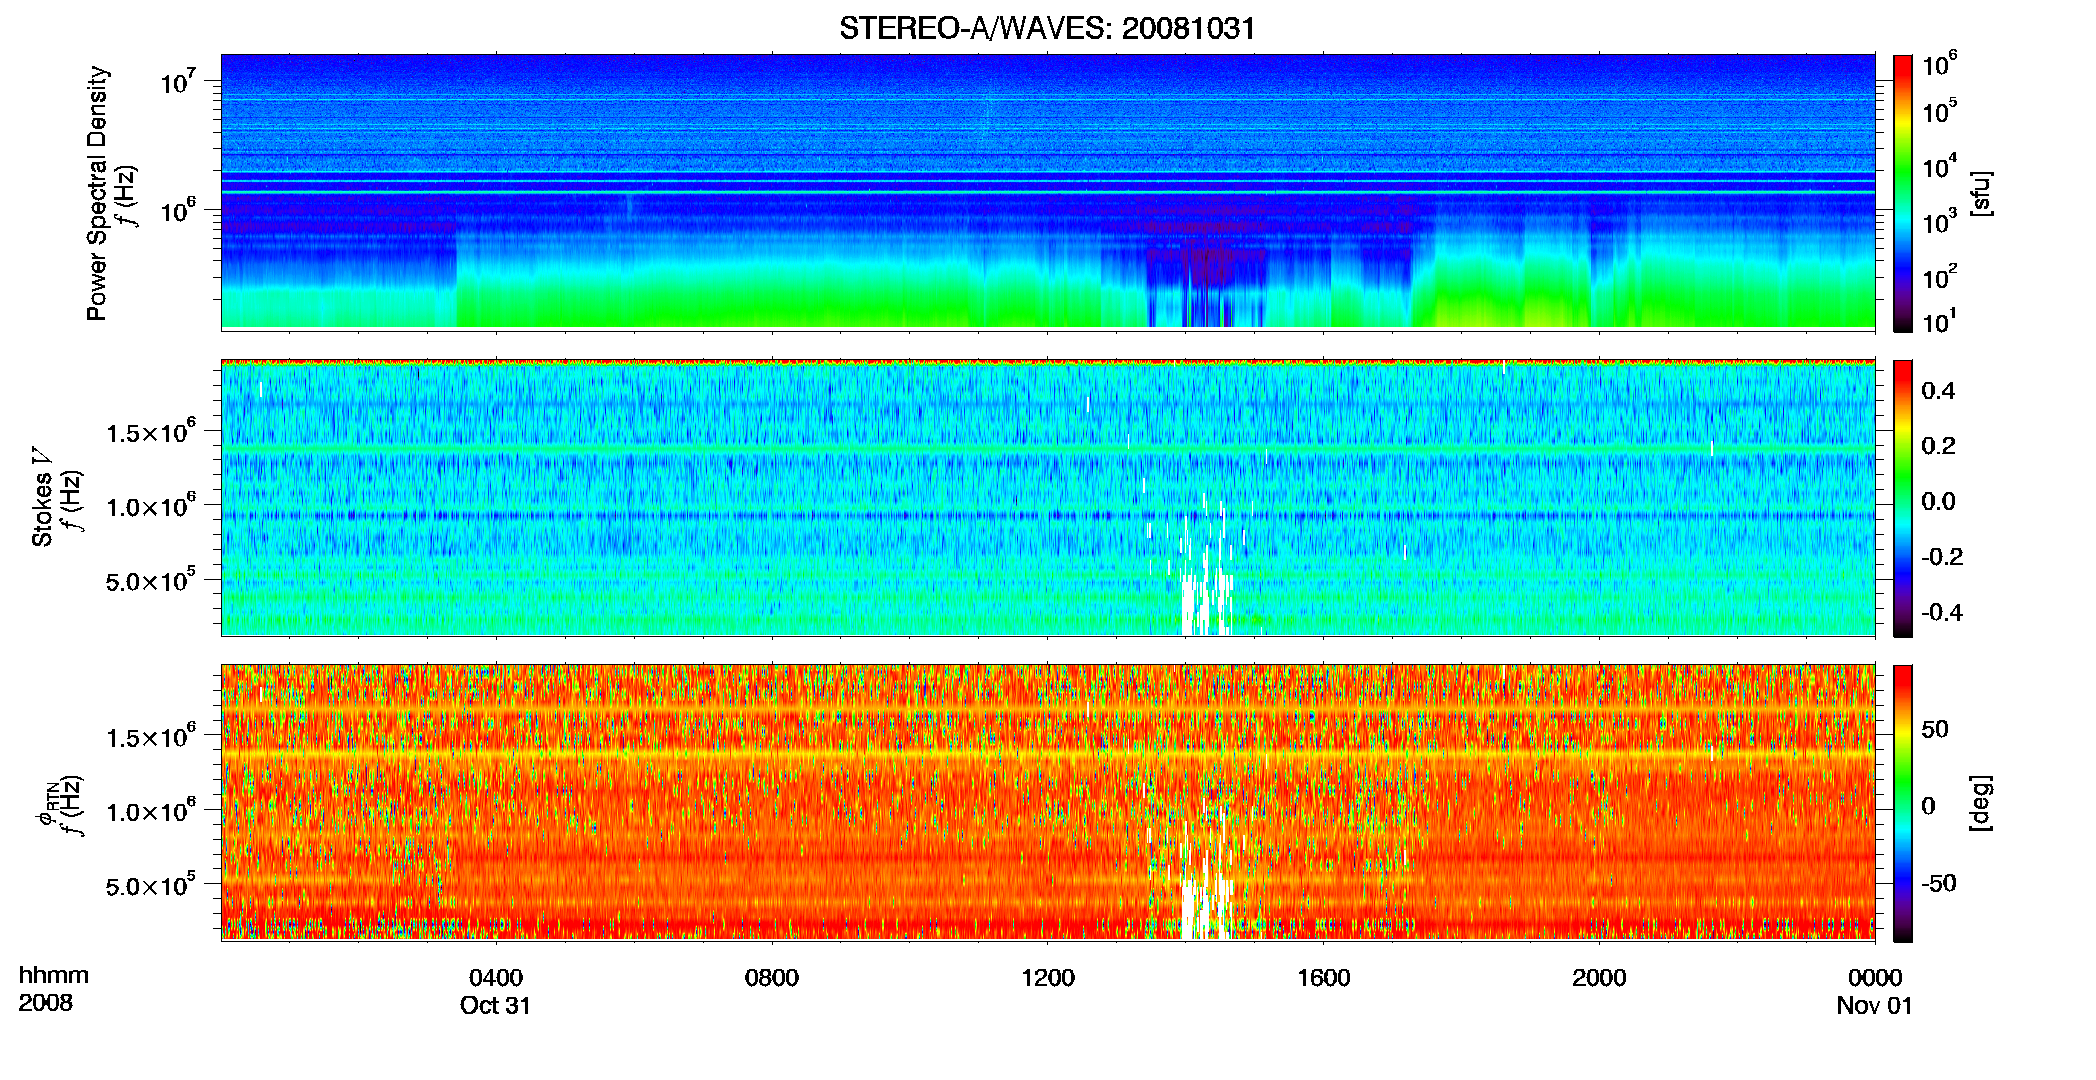Click the -50 value on degree colorbar
Image resolution: width=2096 pixels, height=1080 pixels.
(x=1939, y=884)
